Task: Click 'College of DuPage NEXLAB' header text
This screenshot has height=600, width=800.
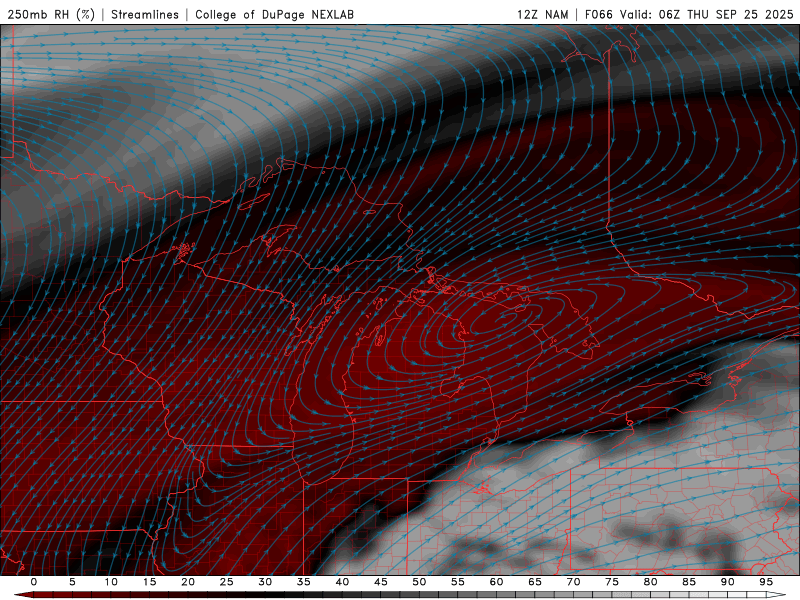Action: point(274,14)
